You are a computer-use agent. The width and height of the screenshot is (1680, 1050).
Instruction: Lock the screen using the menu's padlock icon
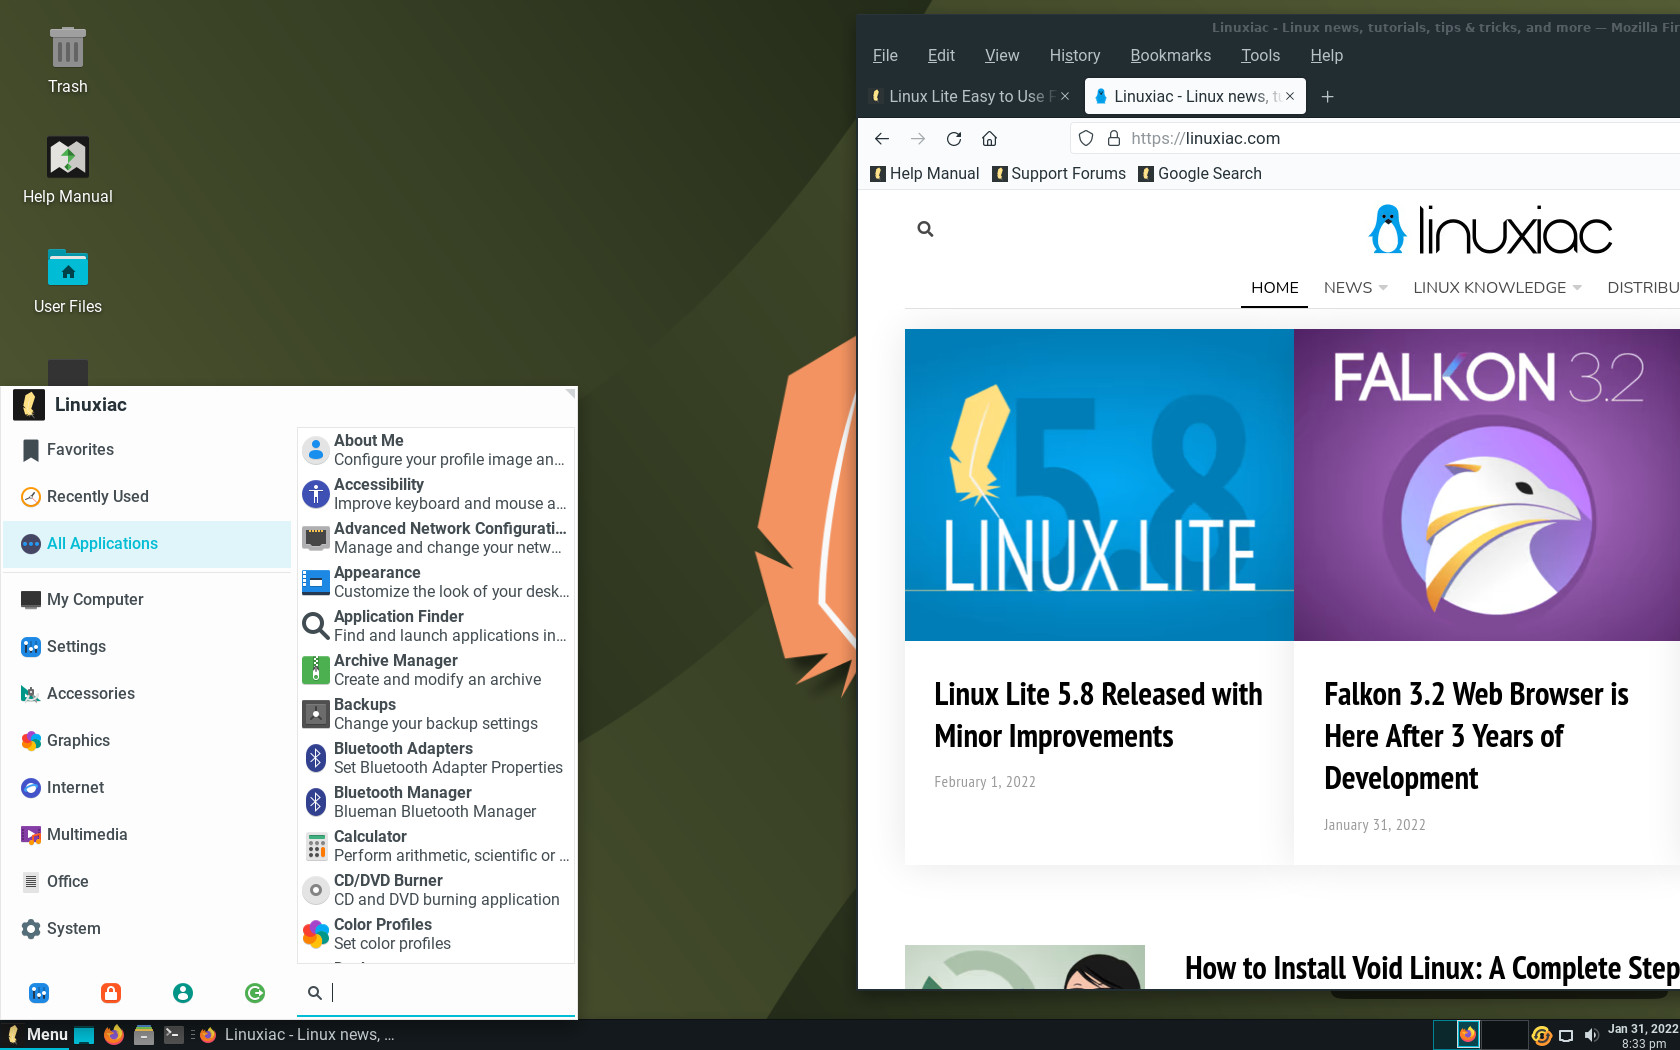point(111,993)
